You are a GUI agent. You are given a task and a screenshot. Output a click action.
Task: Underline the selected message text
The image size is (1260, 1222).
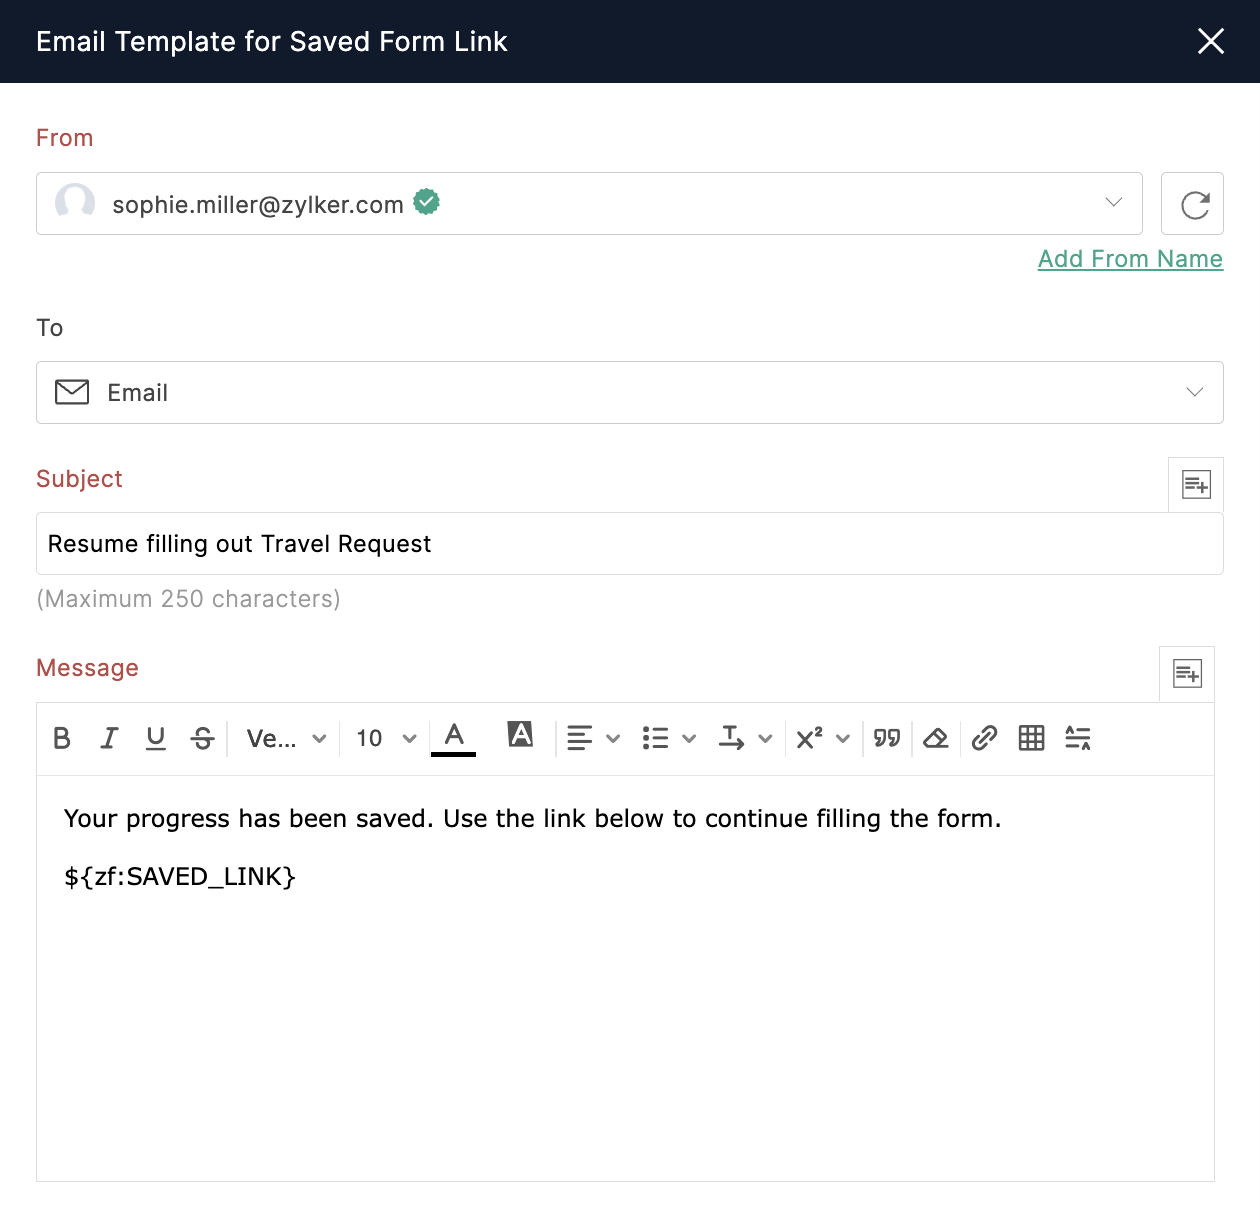click(156, 738)
